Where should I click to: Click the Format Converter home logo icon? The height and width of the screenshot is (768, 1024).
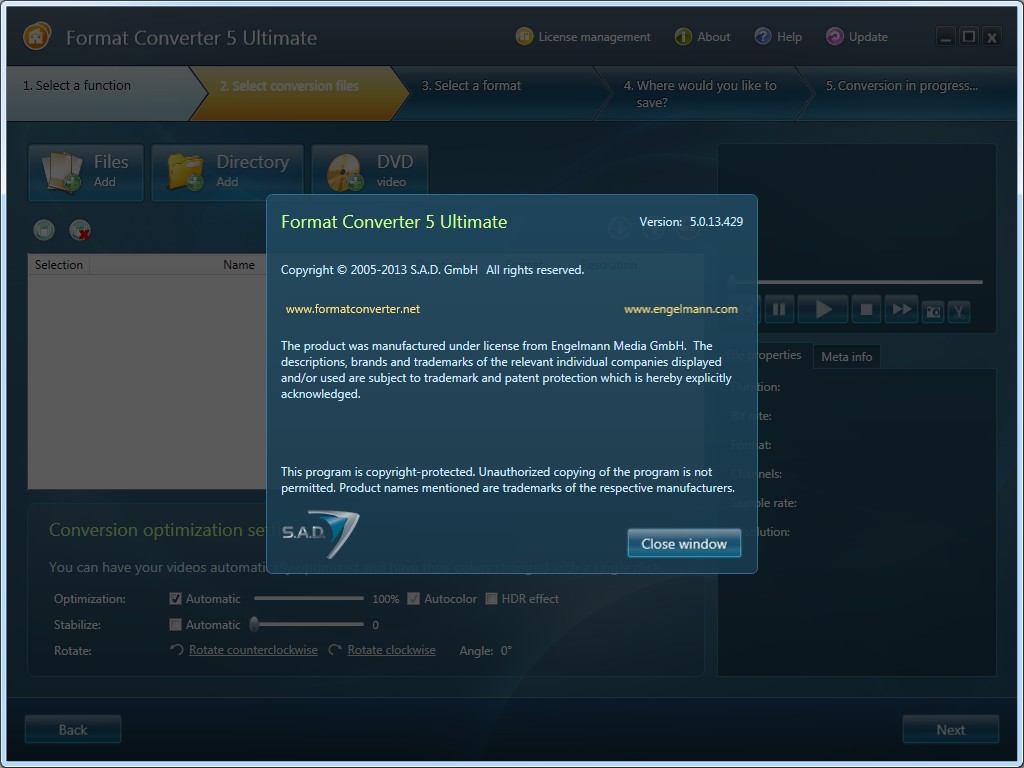pos(37,37)
